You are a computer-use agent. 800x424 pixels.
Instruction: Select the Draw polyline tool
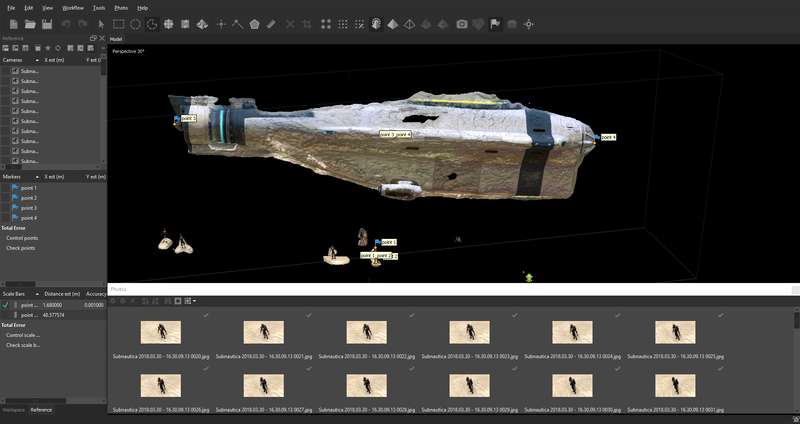(x=237, y=24)
